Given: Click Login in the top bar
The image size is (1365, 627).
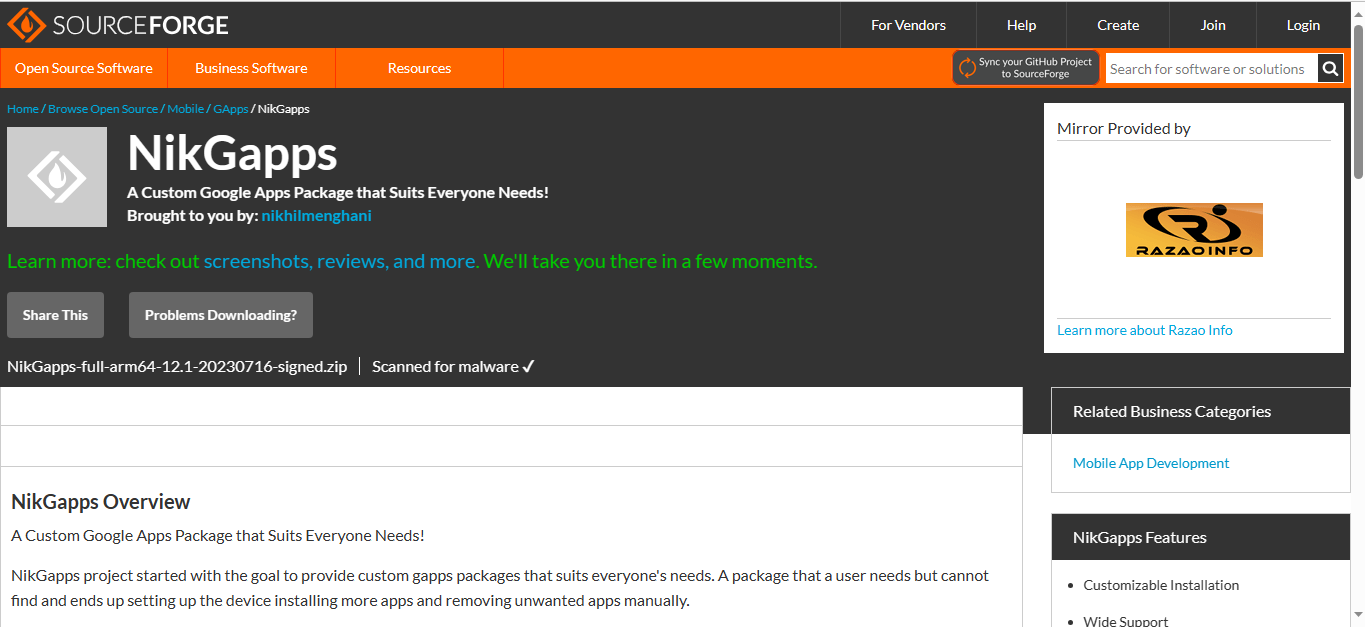Looking at the screenshot, I should (1303, 25).
